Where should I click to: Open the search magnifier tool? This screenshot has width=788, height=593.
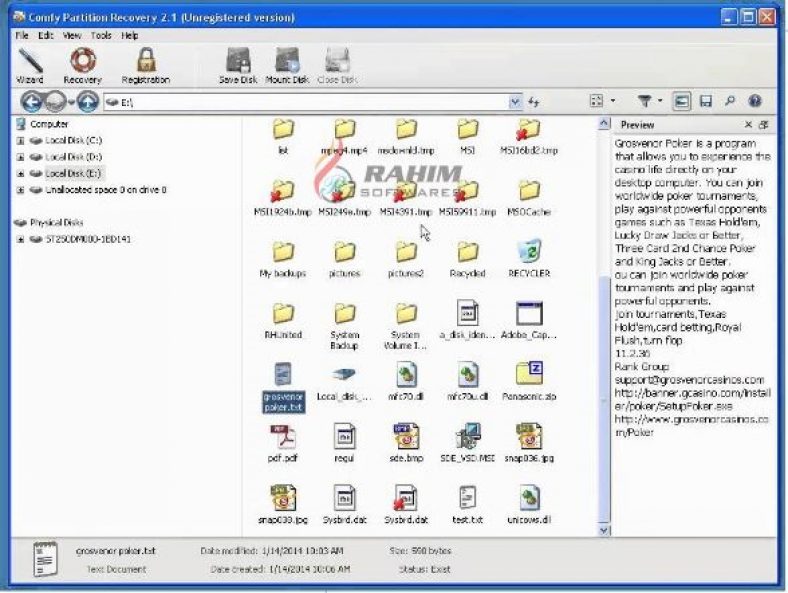[730, 102]
